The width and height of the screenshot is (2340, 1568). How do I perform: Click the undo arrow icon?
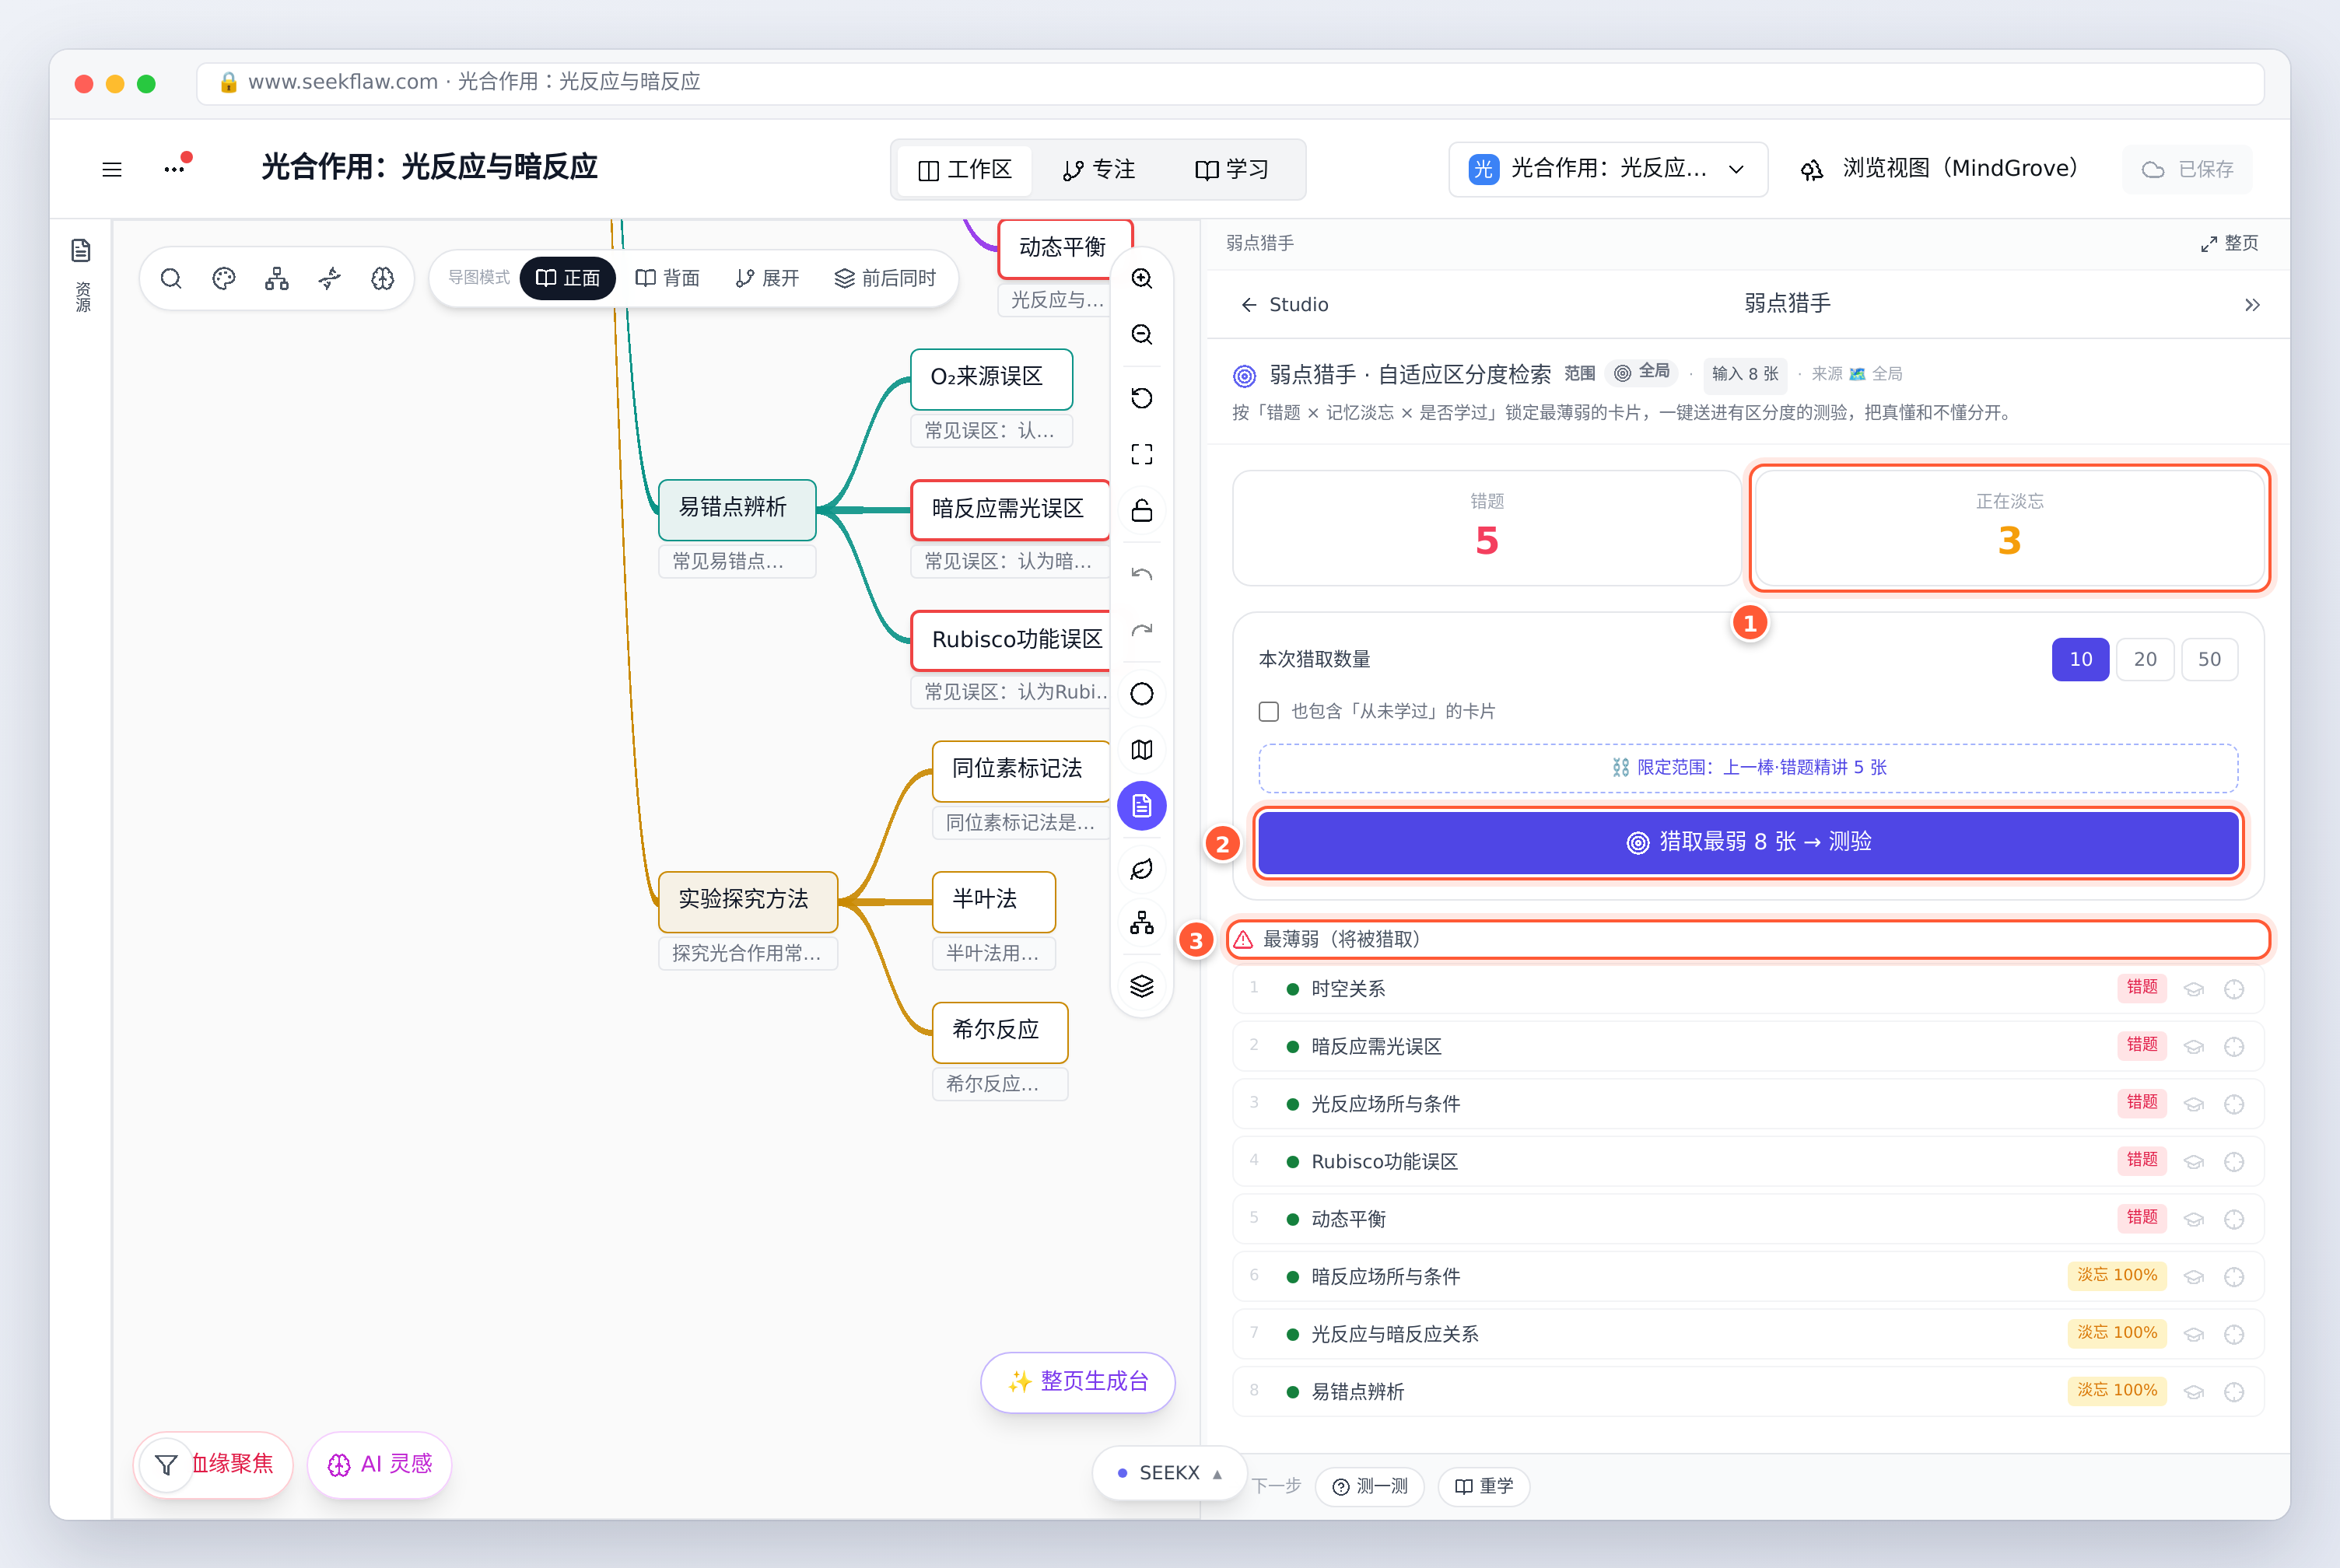[1142, 574]
